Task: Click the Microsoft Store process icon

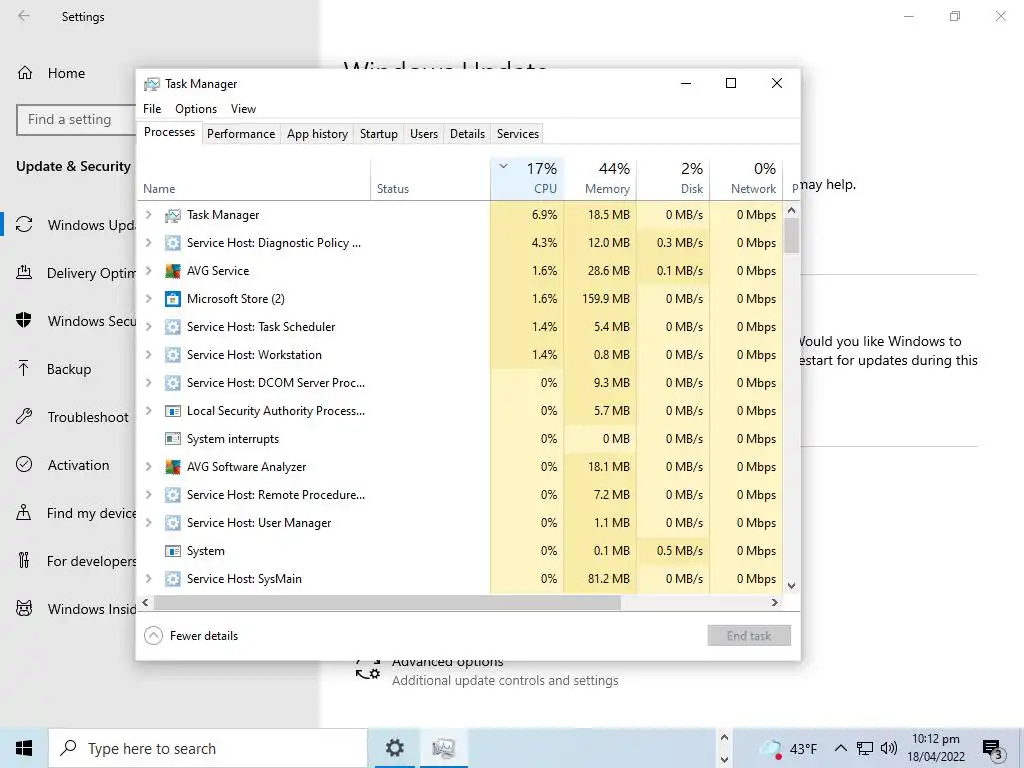Action: 172,299
